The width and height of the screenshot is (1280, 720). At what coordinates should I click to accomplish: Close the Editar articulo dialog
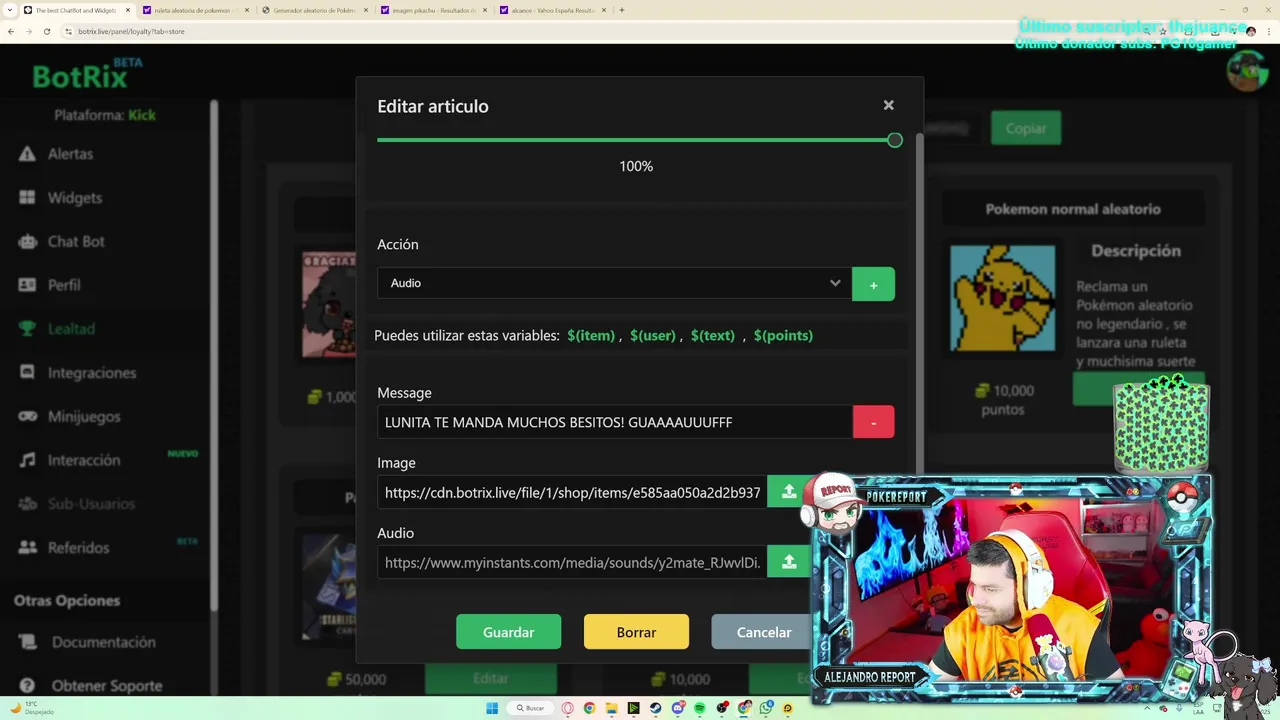[888, 105]
